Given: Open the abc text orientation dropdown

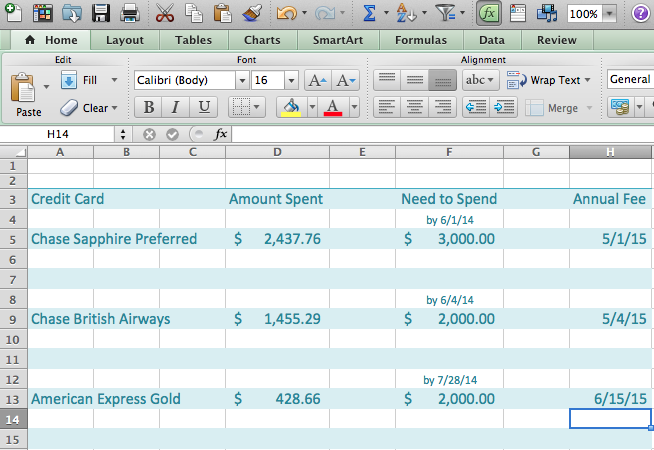Looking at the screenshot, I should coord(480,80).
